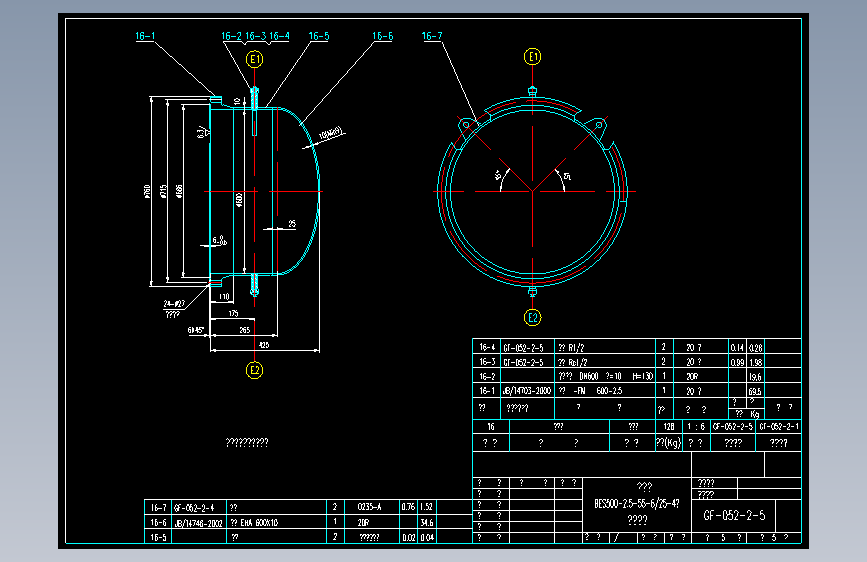Click the JB/T4746-2002 standard cell

pos(199,523)
